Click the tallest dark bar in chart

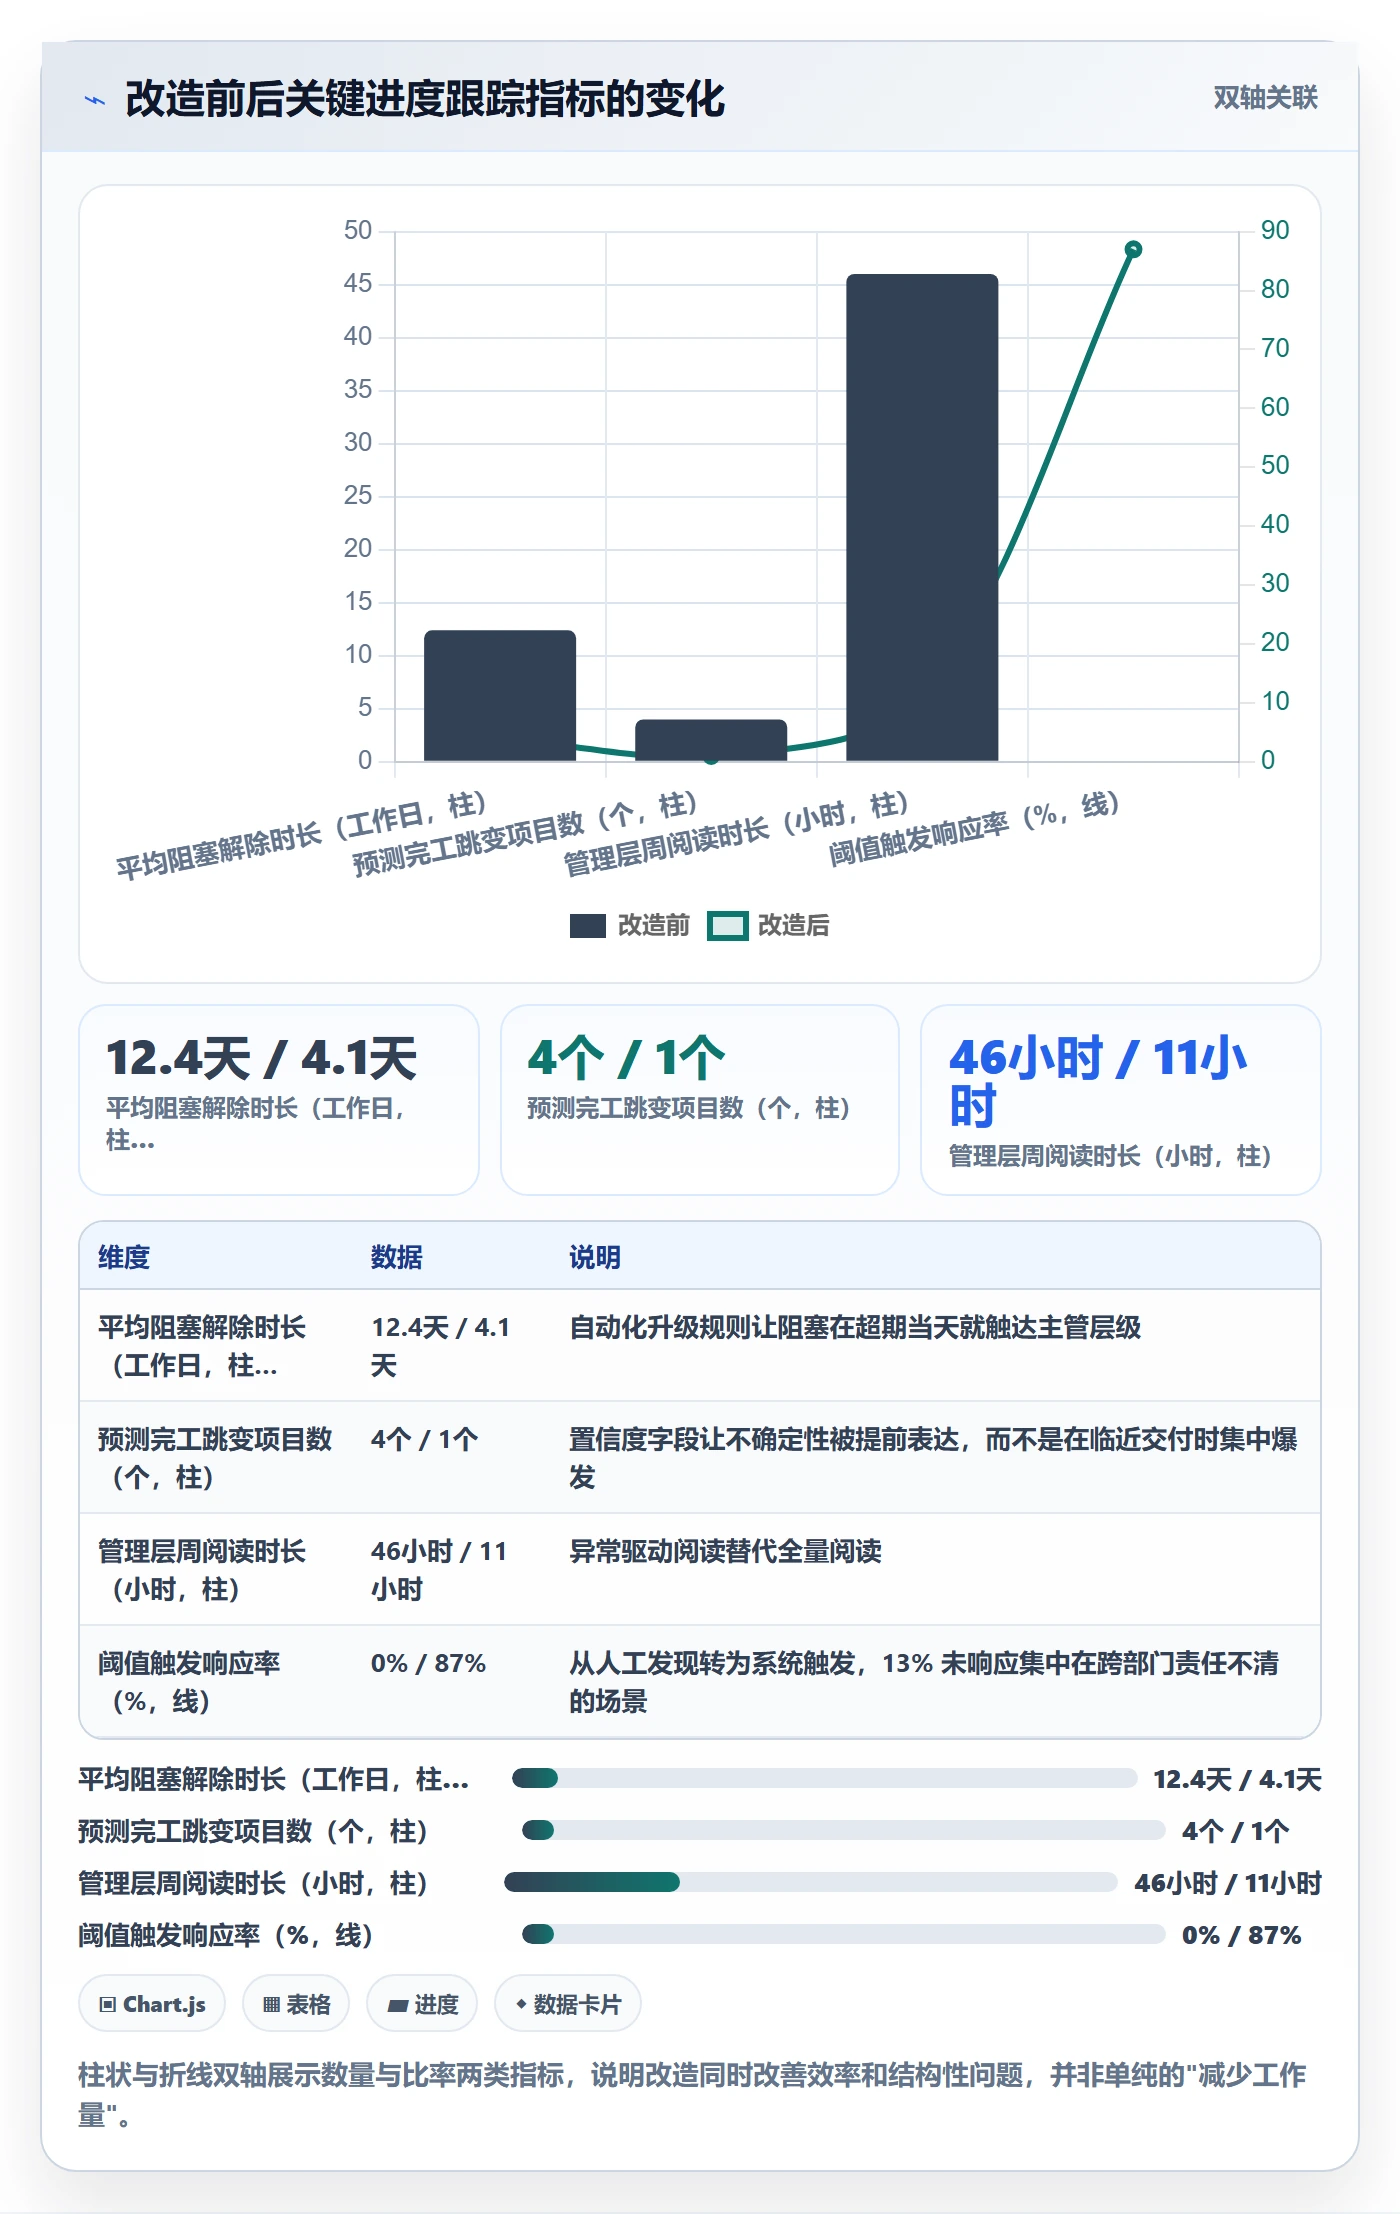coord(922,517)
